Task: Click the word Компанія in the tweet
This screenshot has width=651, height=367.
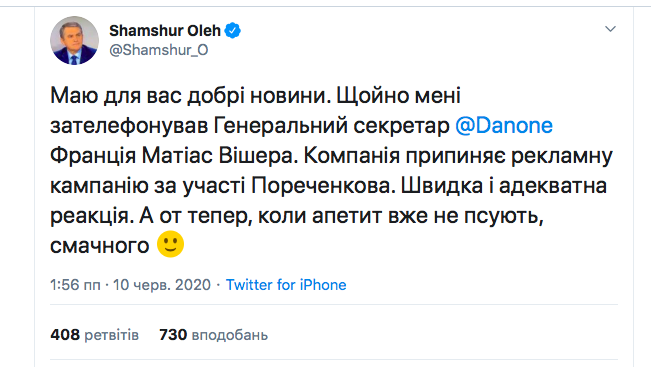Action: (352, 156)
